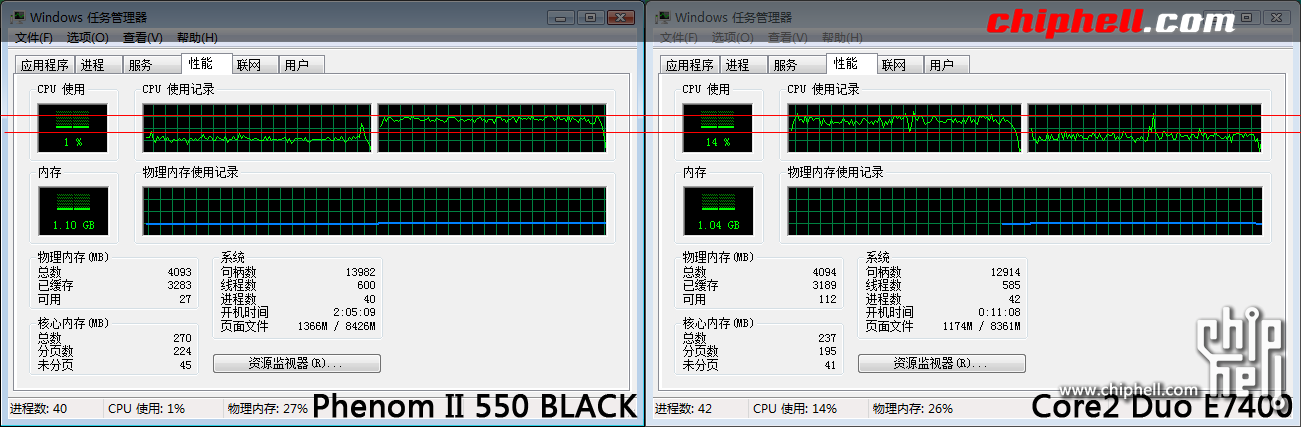Click memory gauge showing 1.04 GB

tap(718, 211)
